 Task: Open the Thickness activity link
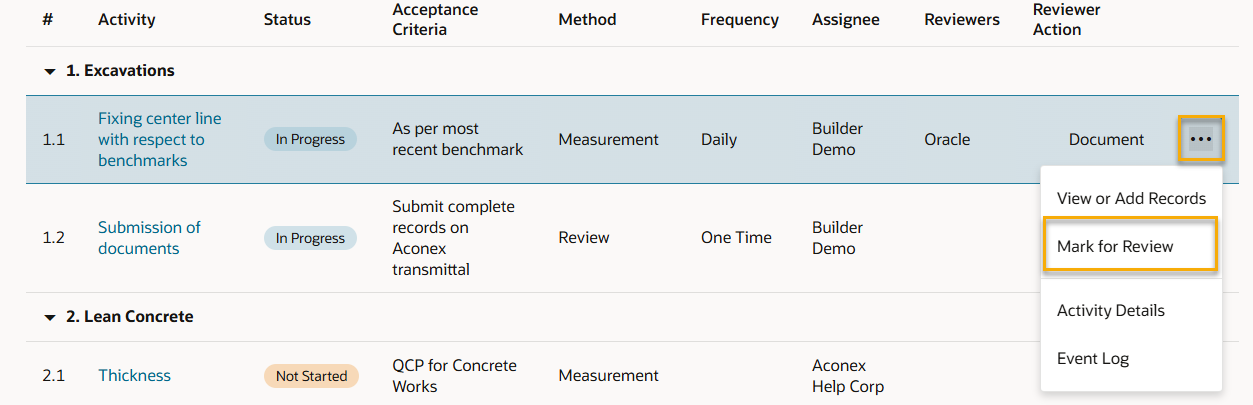[134, 375]
